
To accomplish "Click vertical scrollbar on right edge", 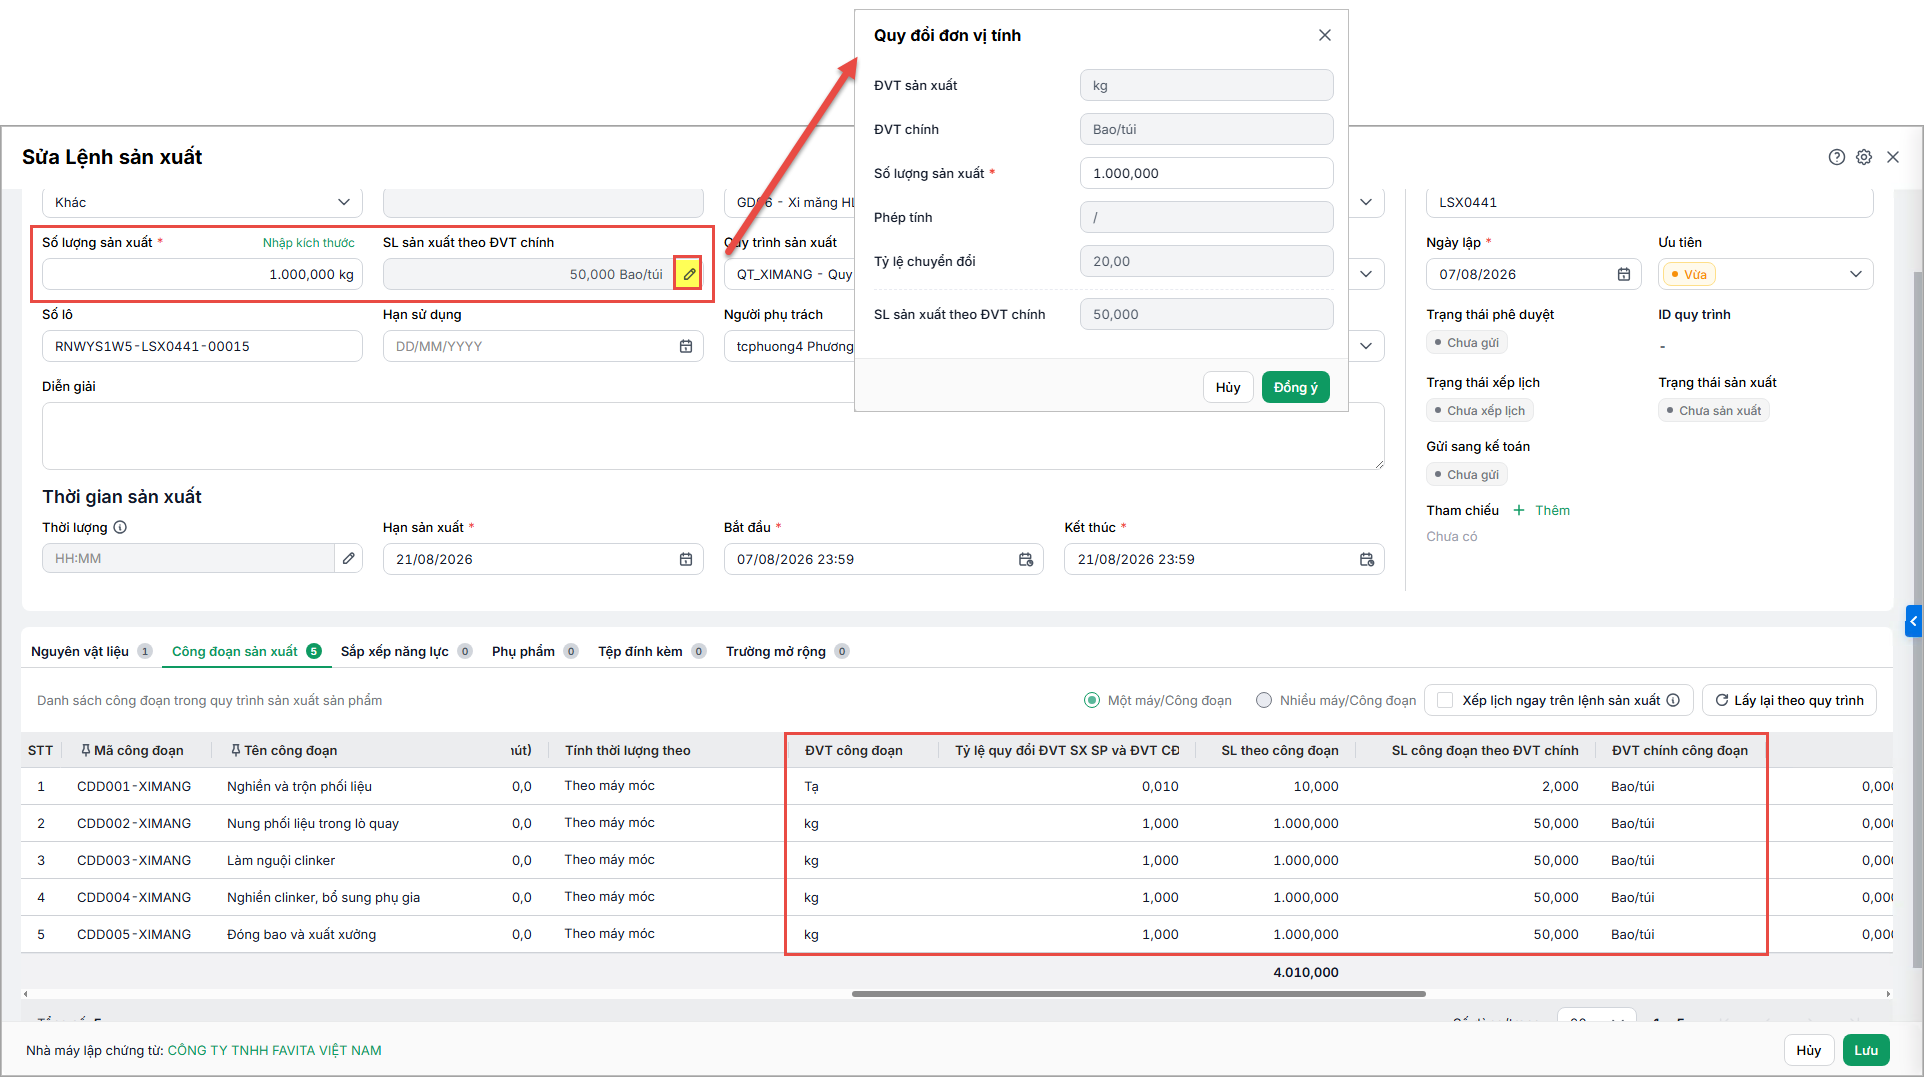I will click(x=1916, y=620).
